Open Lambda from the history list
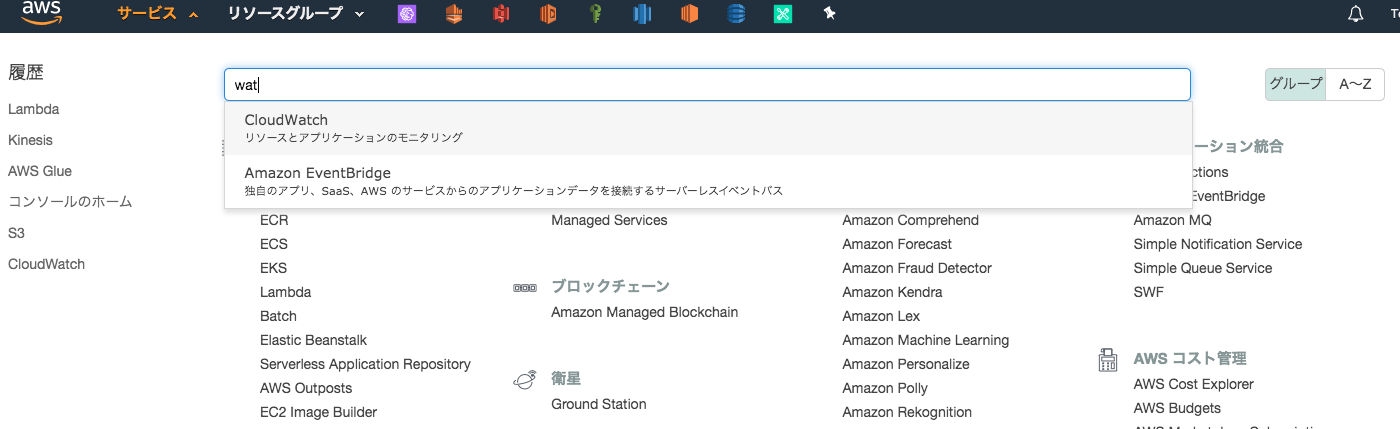The width and height of the screenshot is (1400, 429). (x=33, y=109)
